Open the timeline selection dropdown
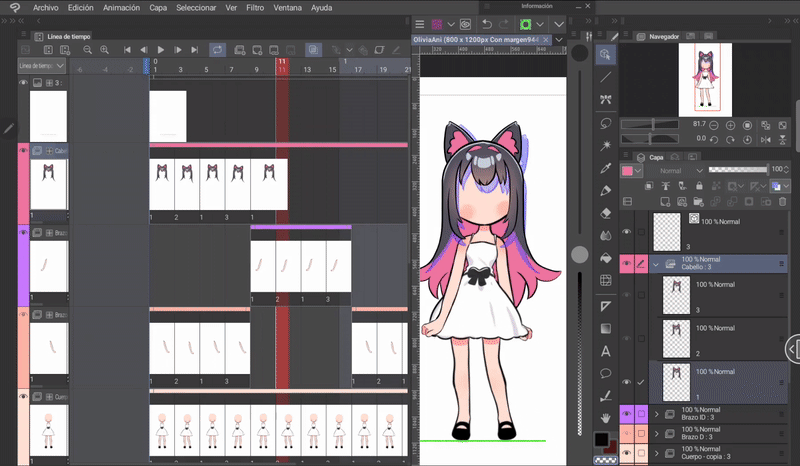This screenshot has width=800, height=466. [42, 65]
